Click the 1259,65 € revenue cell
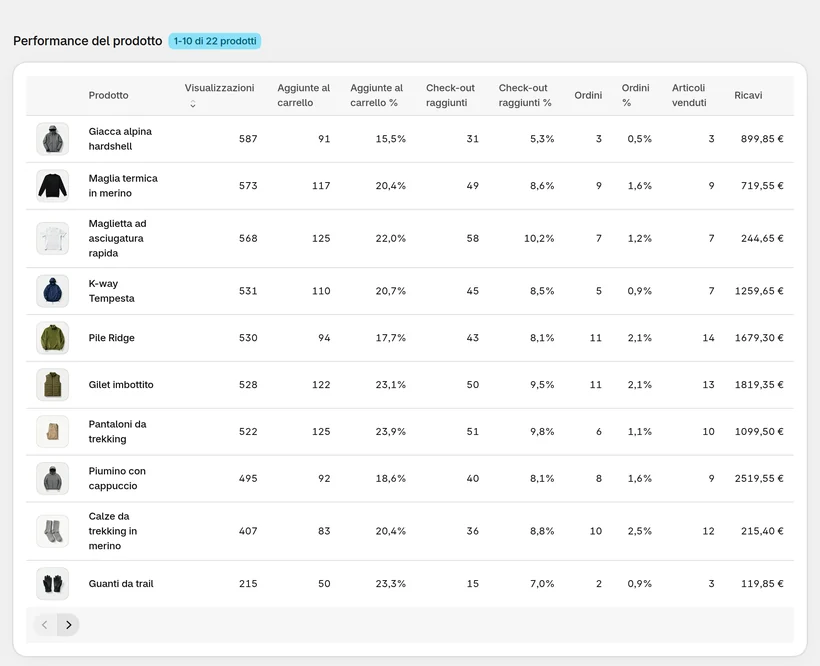The height and width of the screenshot is (666, 820). pos(759,291)
